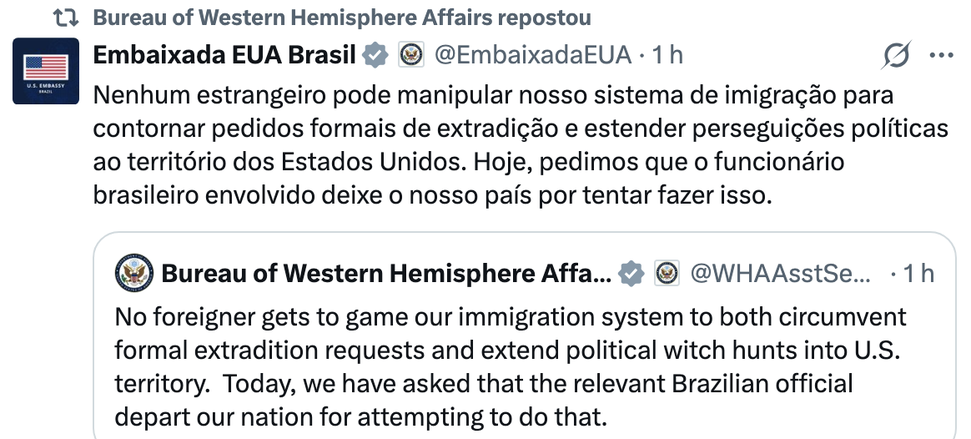
Task: Click the verified badge beside Embaixada EUA Brasil
Action: [x=375, y=57]
